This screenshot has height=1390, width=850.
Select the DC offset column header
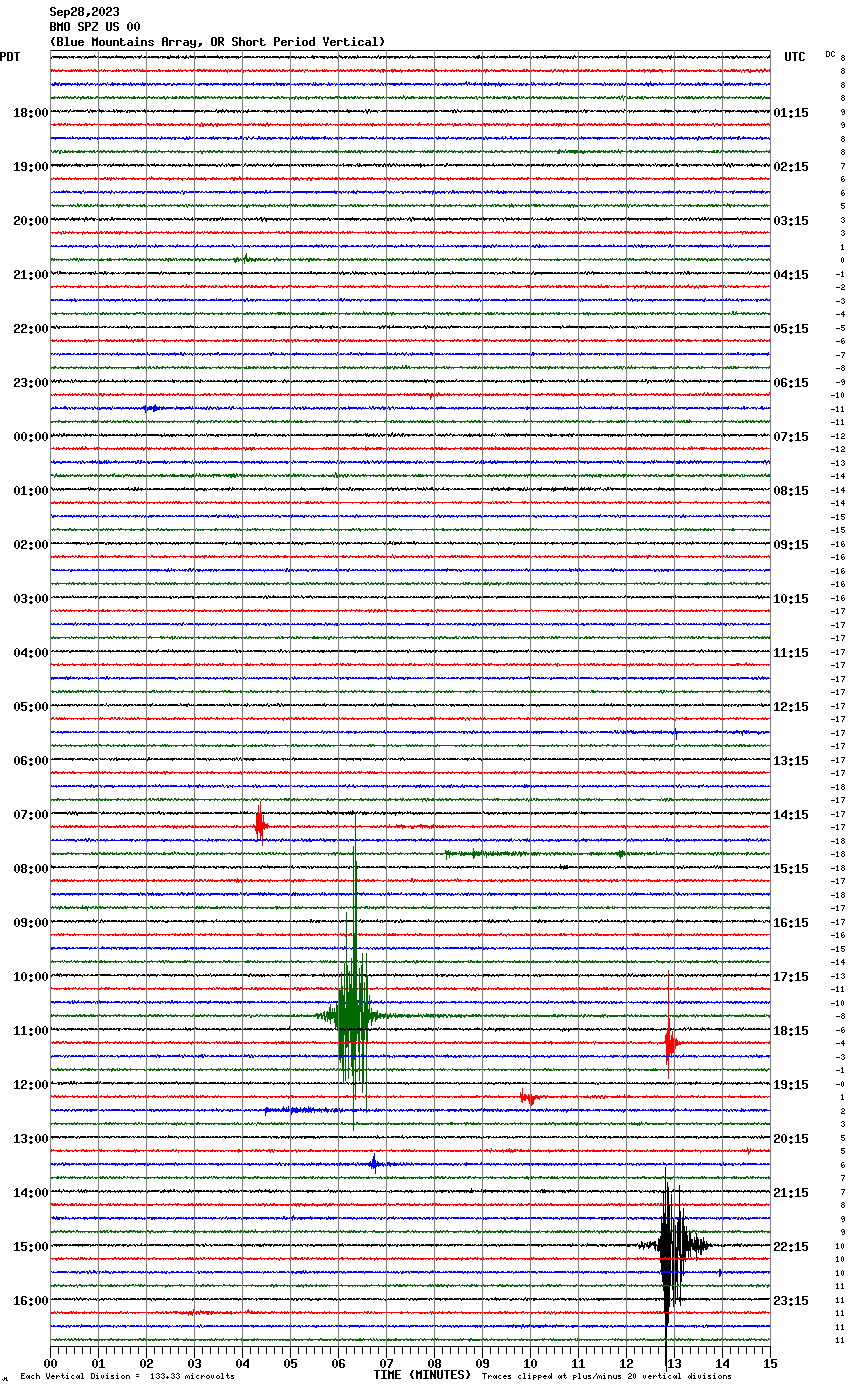point(830,54)
